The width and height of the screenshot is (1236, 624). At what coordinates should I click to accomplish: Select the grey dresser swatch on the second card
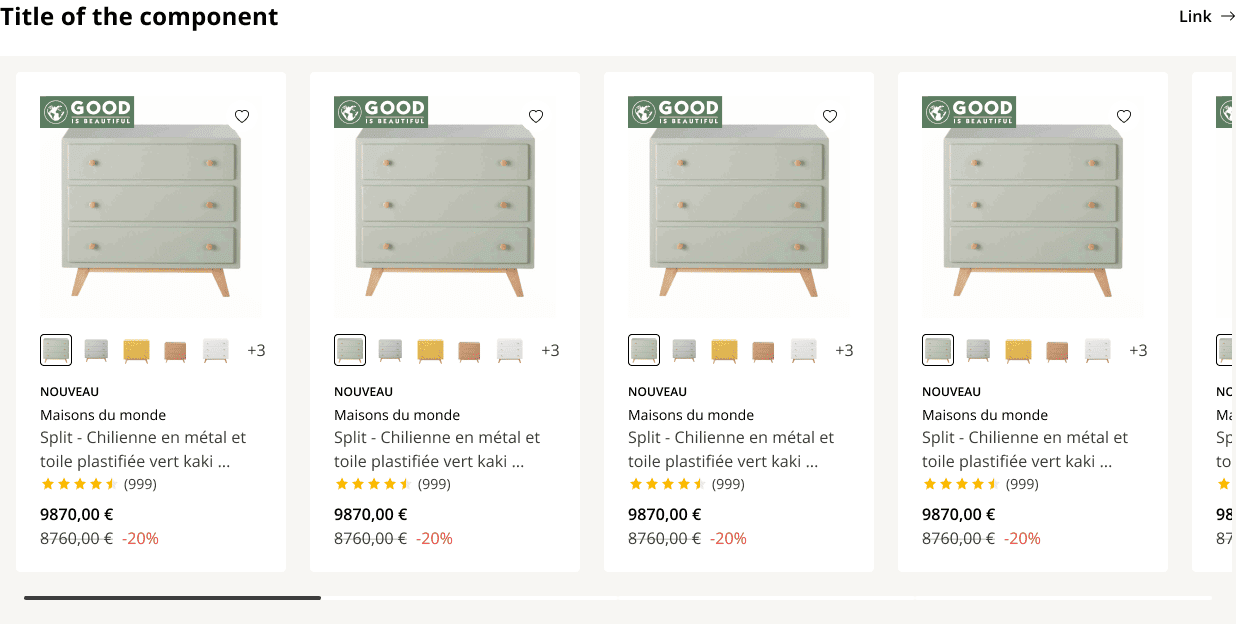pyautogui.click(x=390, y=350)
